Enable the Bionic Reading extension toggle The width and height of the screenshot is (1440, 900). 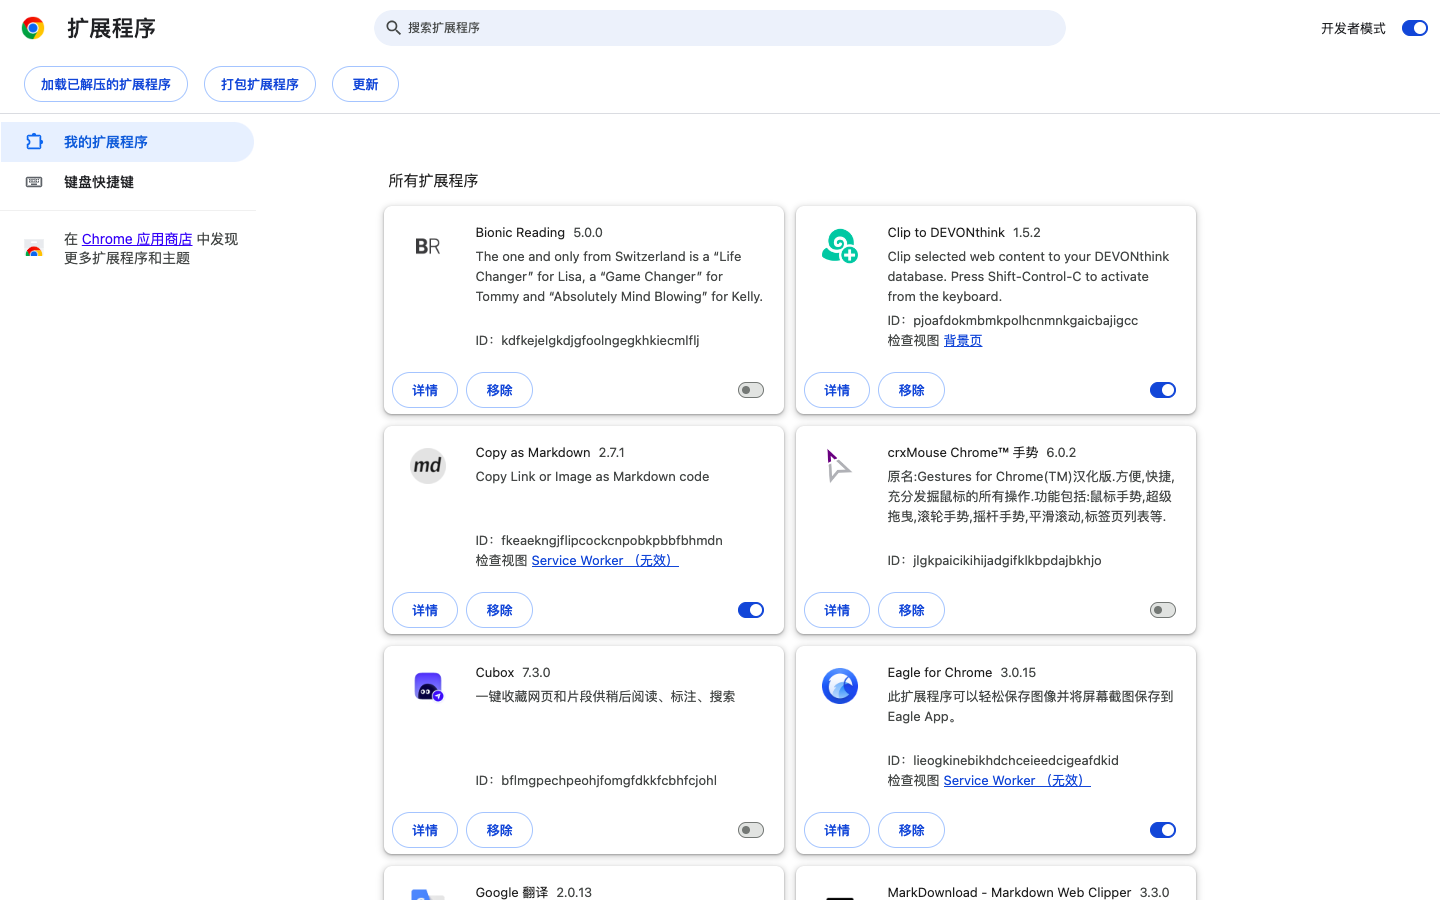tap(750, 389)
